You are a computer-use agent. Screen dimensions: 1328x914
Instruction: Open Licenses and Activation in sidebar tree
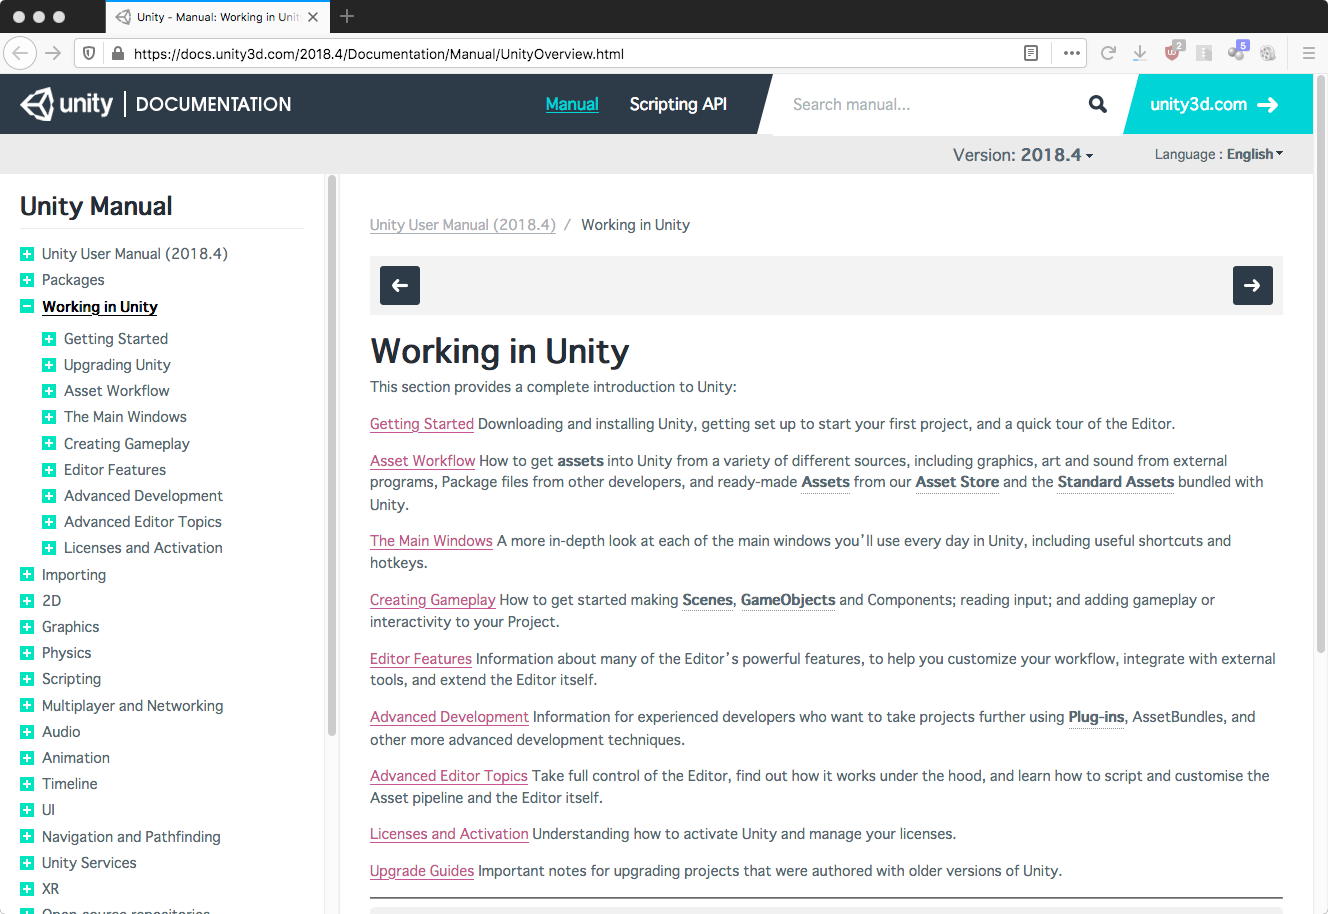click(143, 548)
